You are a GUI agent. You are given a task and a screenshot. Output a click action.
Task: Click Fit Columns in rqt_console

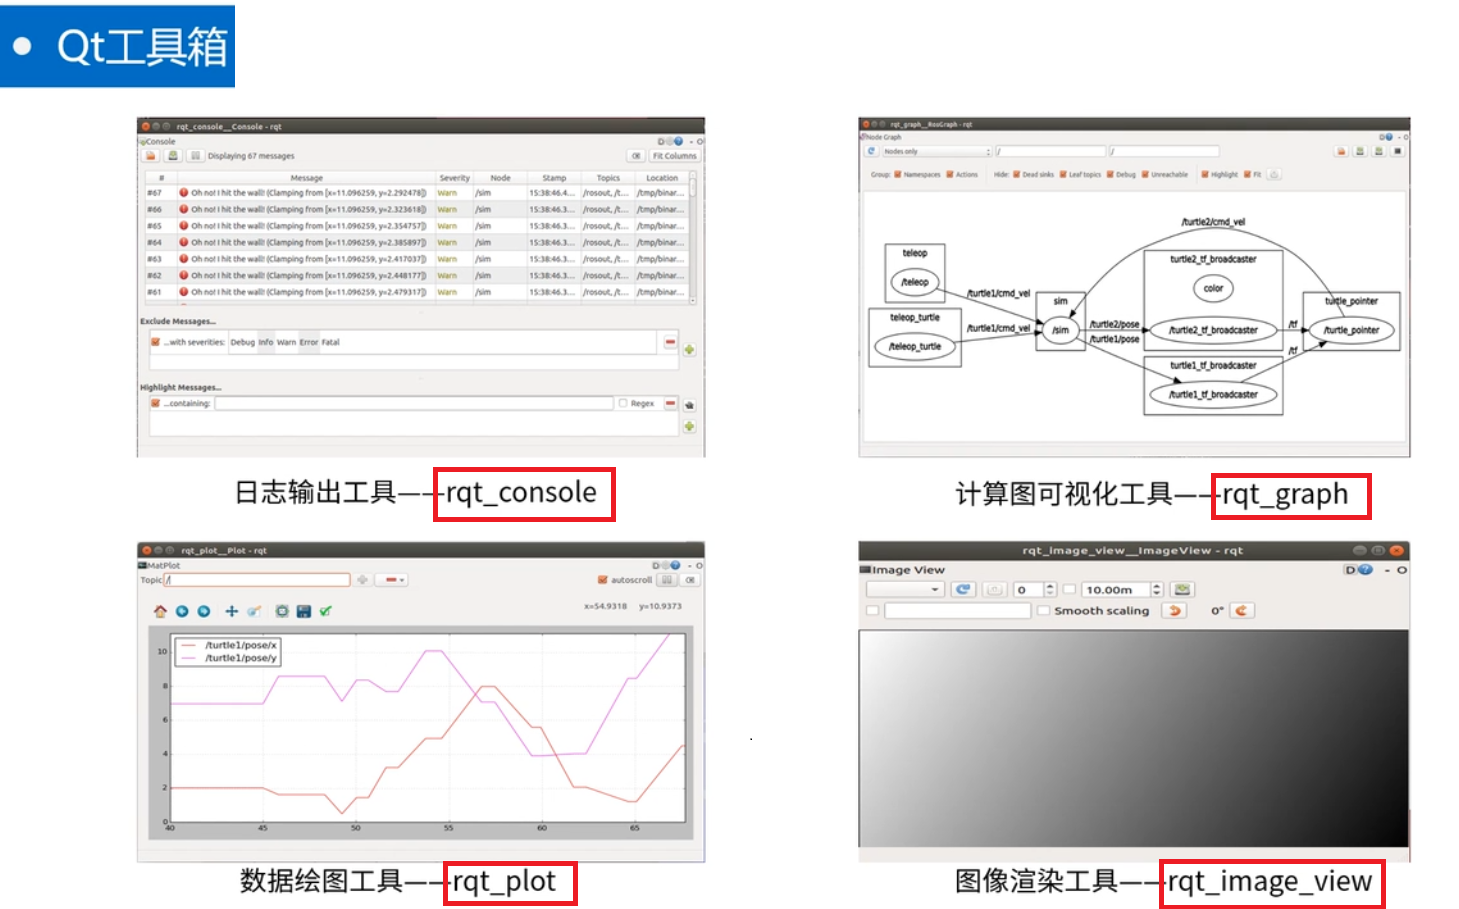click(674, 156)
